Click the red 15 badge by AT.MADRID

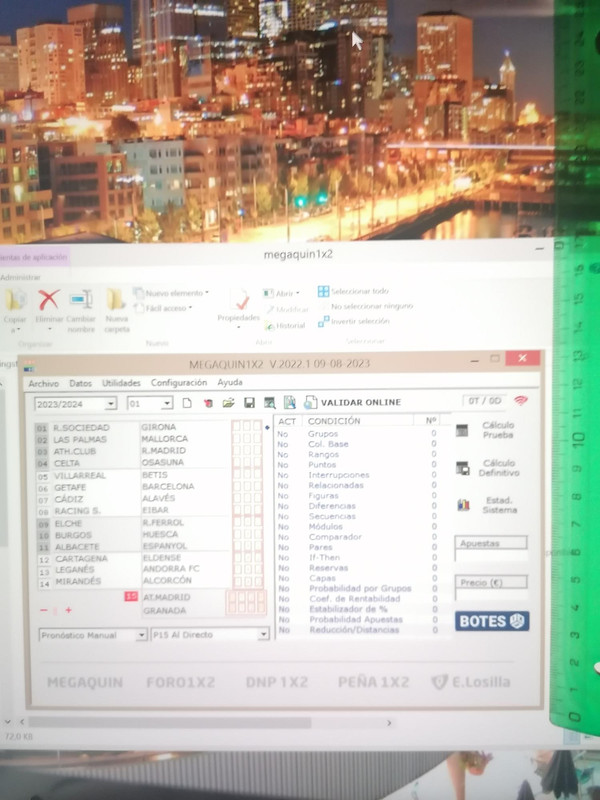point(131,596)
